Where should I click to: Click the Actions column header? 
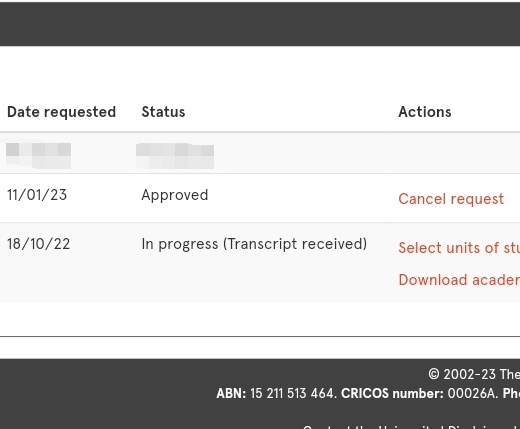point(425,112)
